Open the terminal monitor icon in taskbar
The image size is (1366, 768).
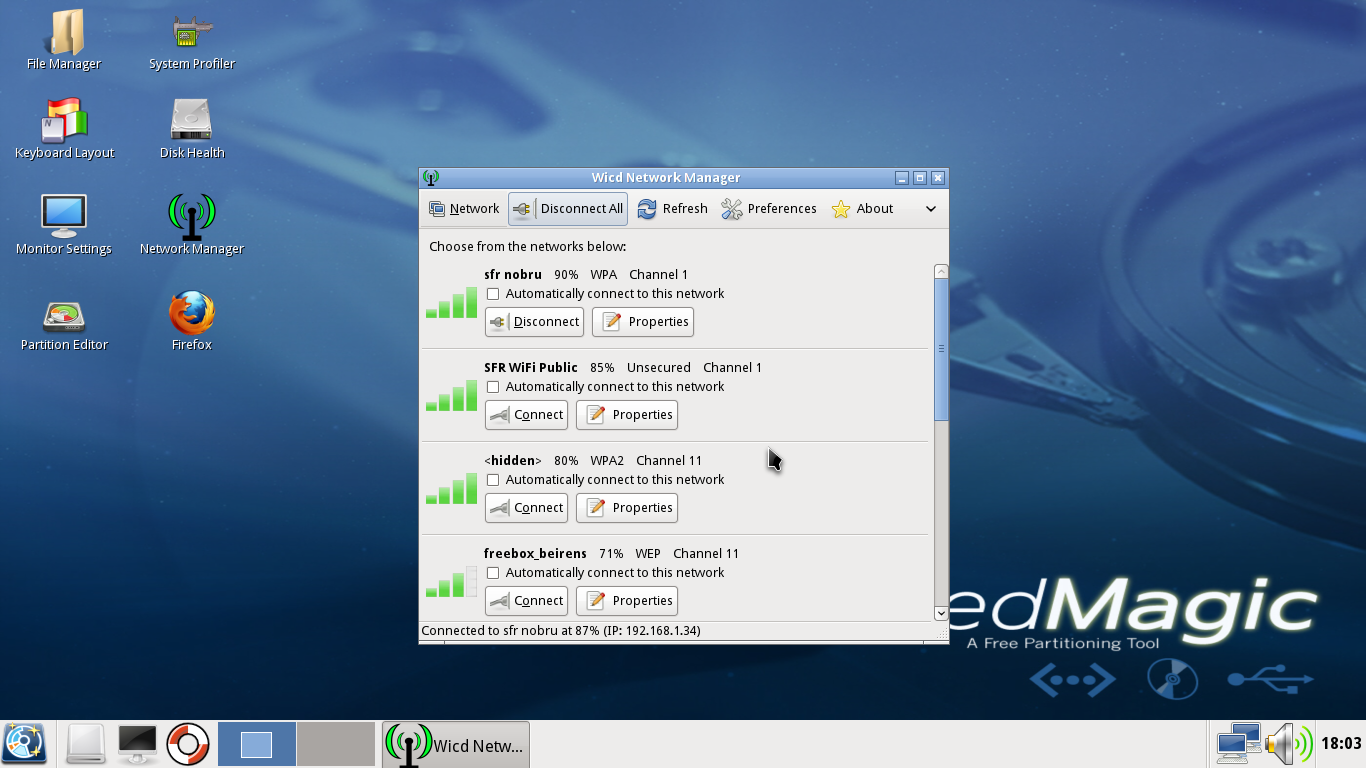point(137,744)
